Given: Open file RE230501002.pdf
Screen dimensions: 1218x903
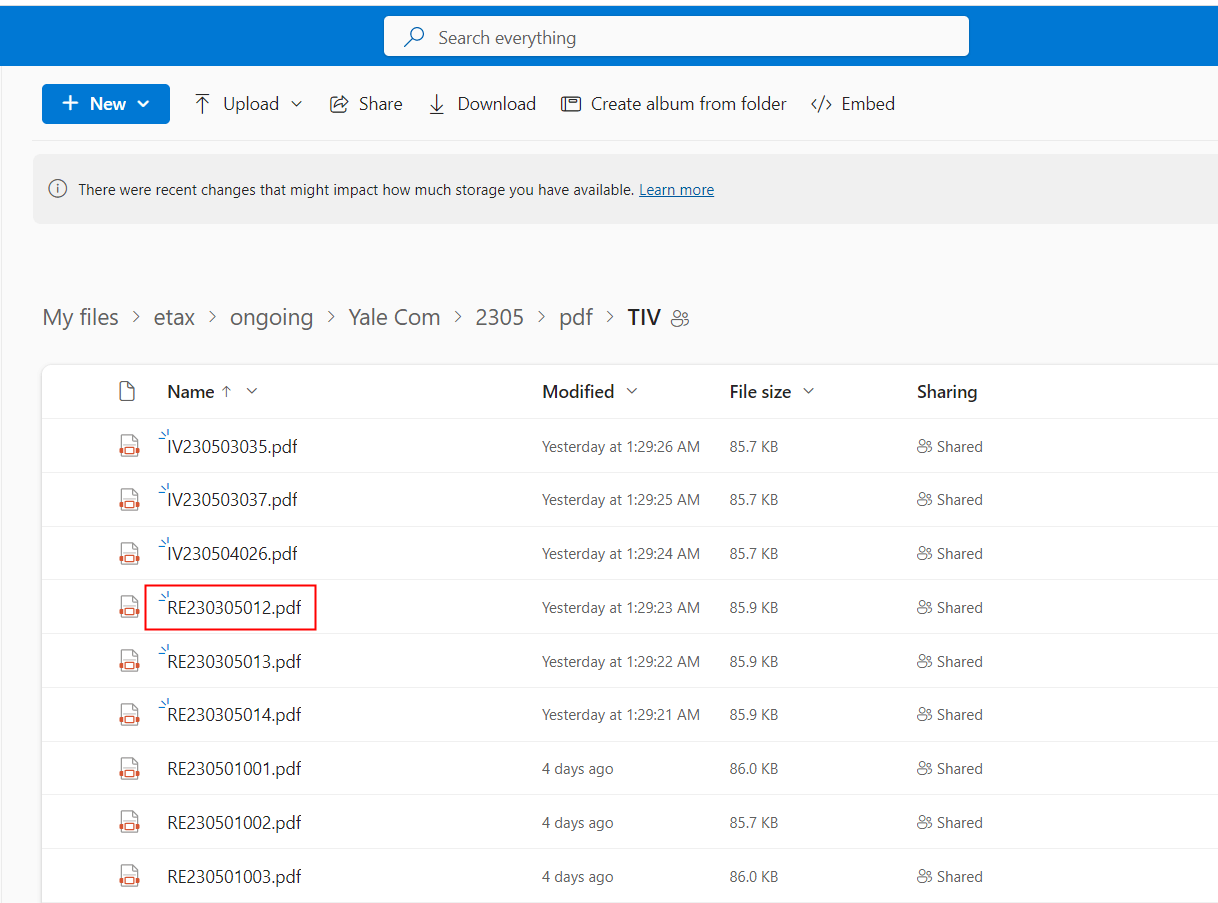Looking at the screenshot, I should [x=234, y=823].
